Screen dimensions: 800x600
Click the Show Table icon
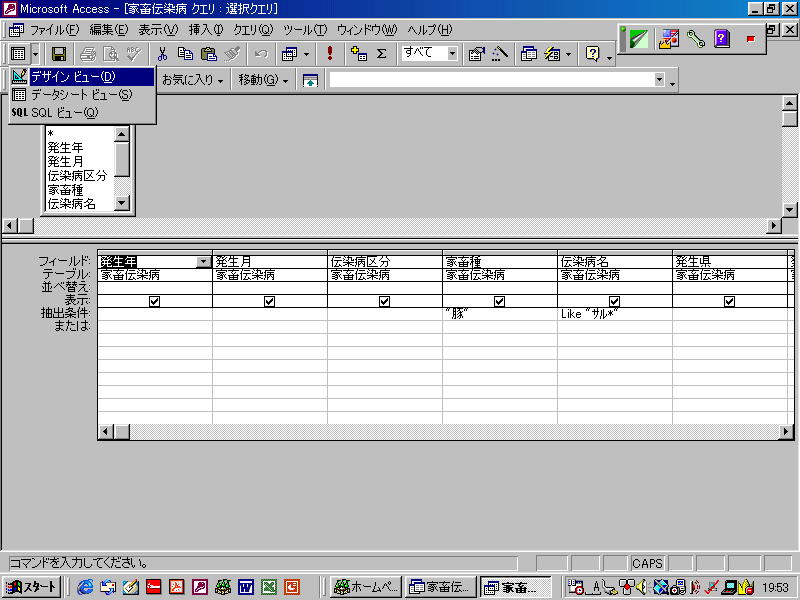[x=359, y=54]
